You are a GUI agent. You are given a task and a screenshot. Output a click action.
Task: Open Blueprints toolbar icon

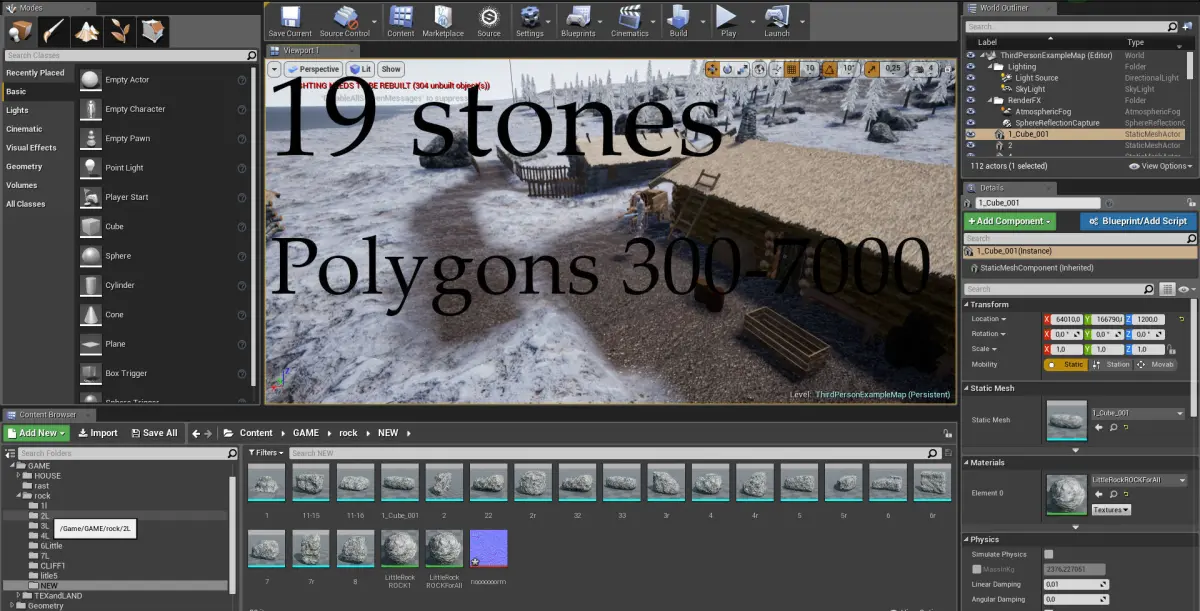579,21
